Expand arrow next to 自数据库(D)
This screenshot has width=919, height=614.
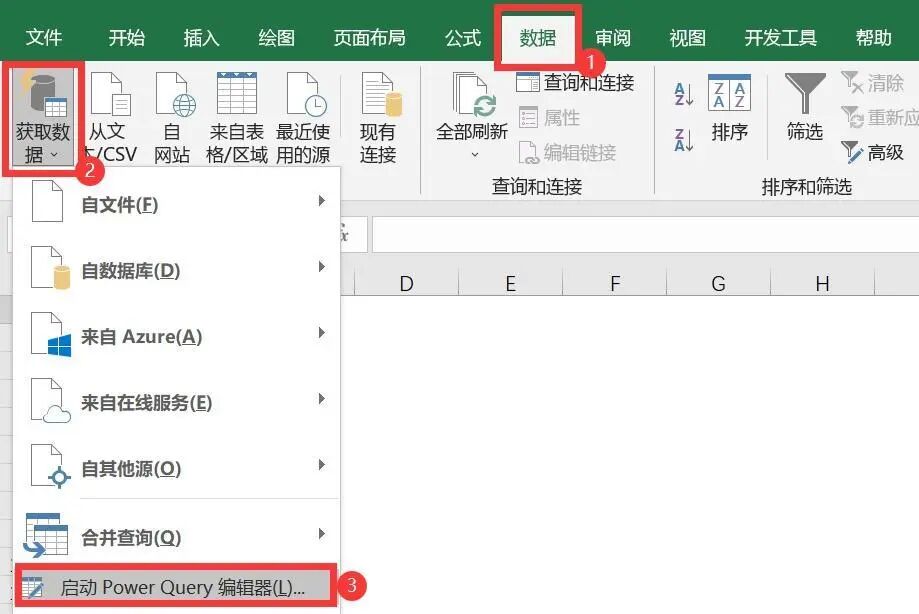(321, 267)
